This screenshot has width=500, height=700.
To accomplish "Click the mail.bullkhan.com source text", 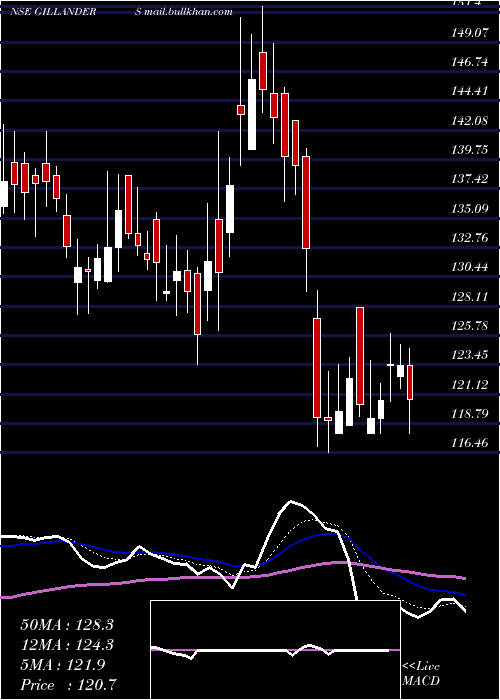I will pos(188,12).
